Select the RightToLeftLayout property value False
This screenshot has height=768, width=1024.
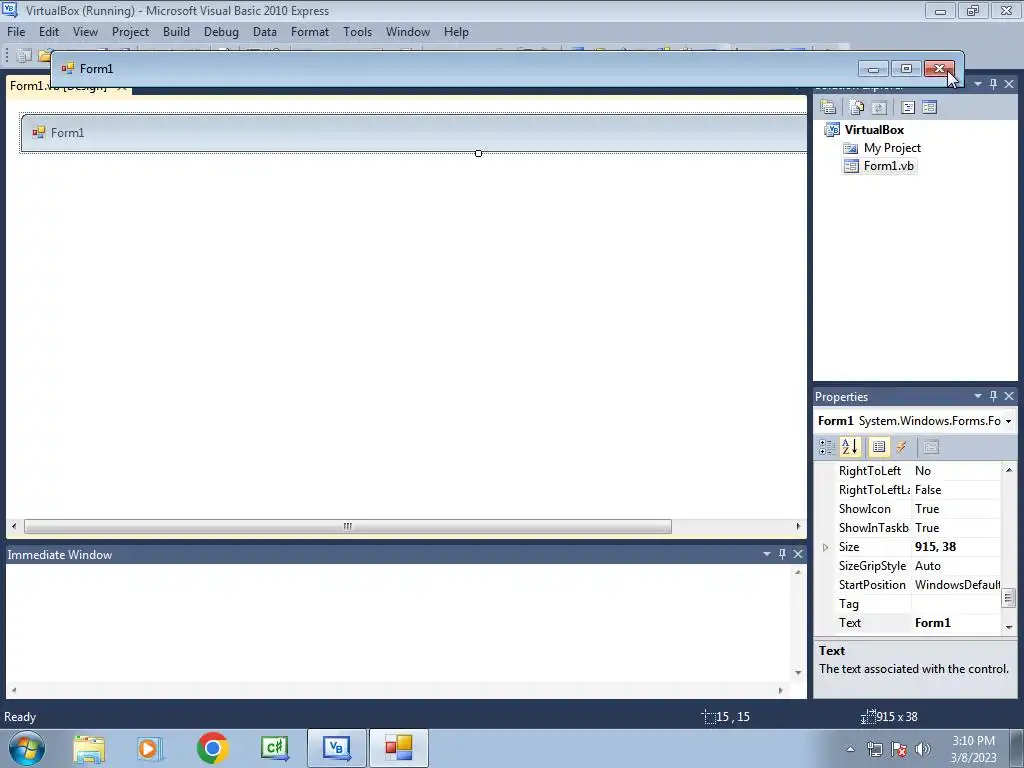point(928,490)
